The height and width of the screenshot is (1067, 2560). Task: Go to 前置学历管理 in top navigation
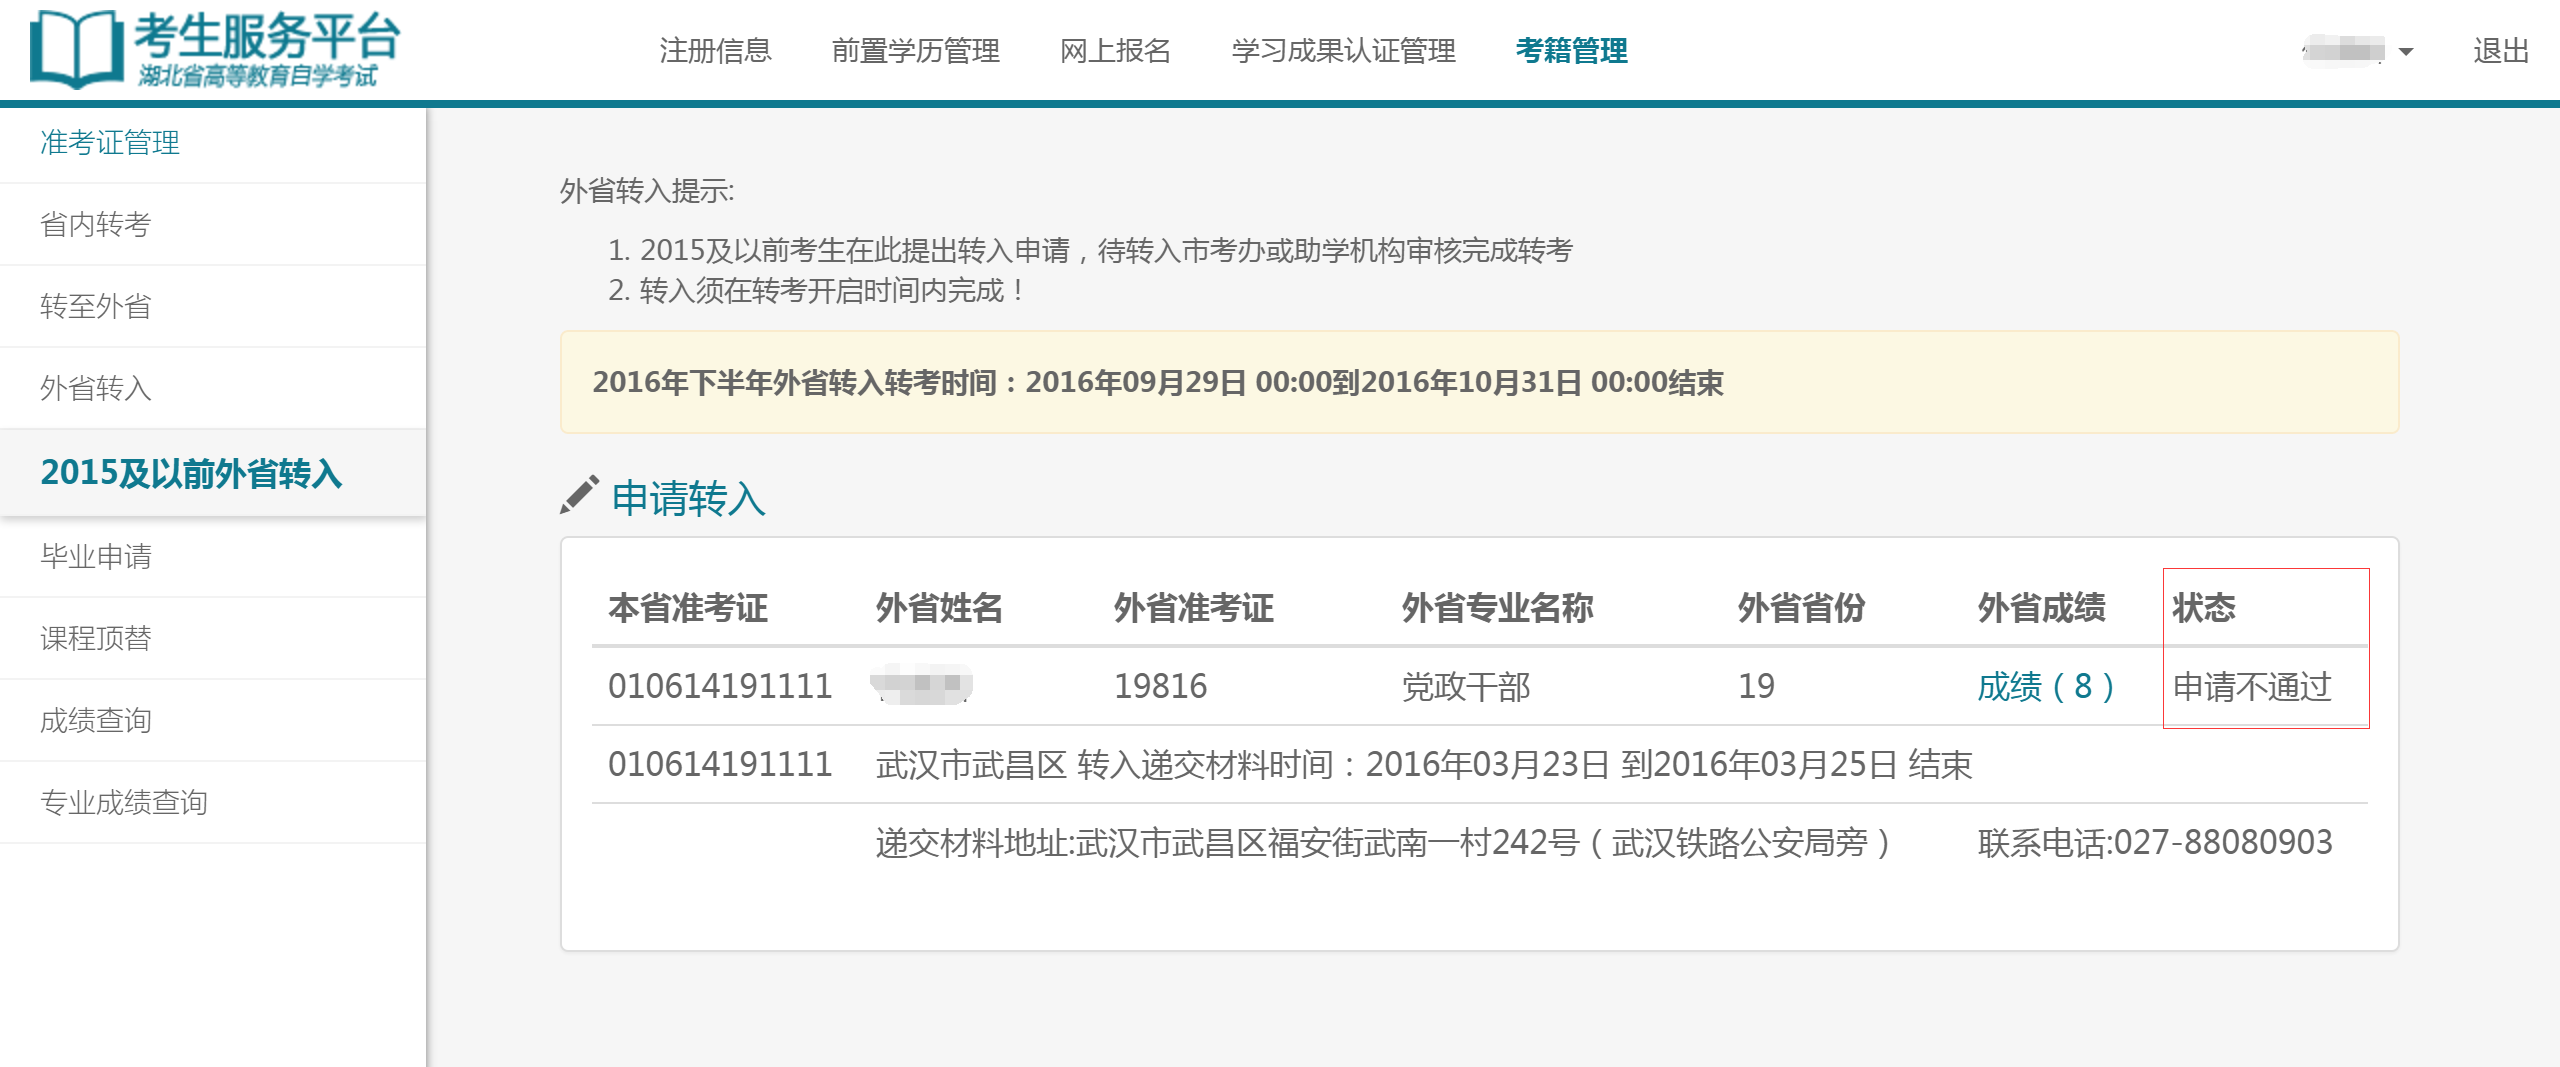[x=915, y=50]
